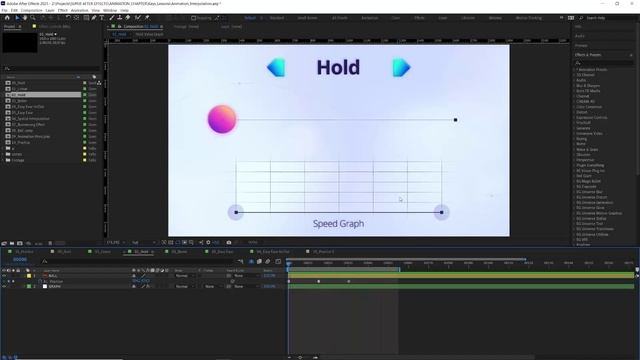Select the Brush tool
Screen dimensions: 640x360
pyautogui.click(x=112, y=18)
